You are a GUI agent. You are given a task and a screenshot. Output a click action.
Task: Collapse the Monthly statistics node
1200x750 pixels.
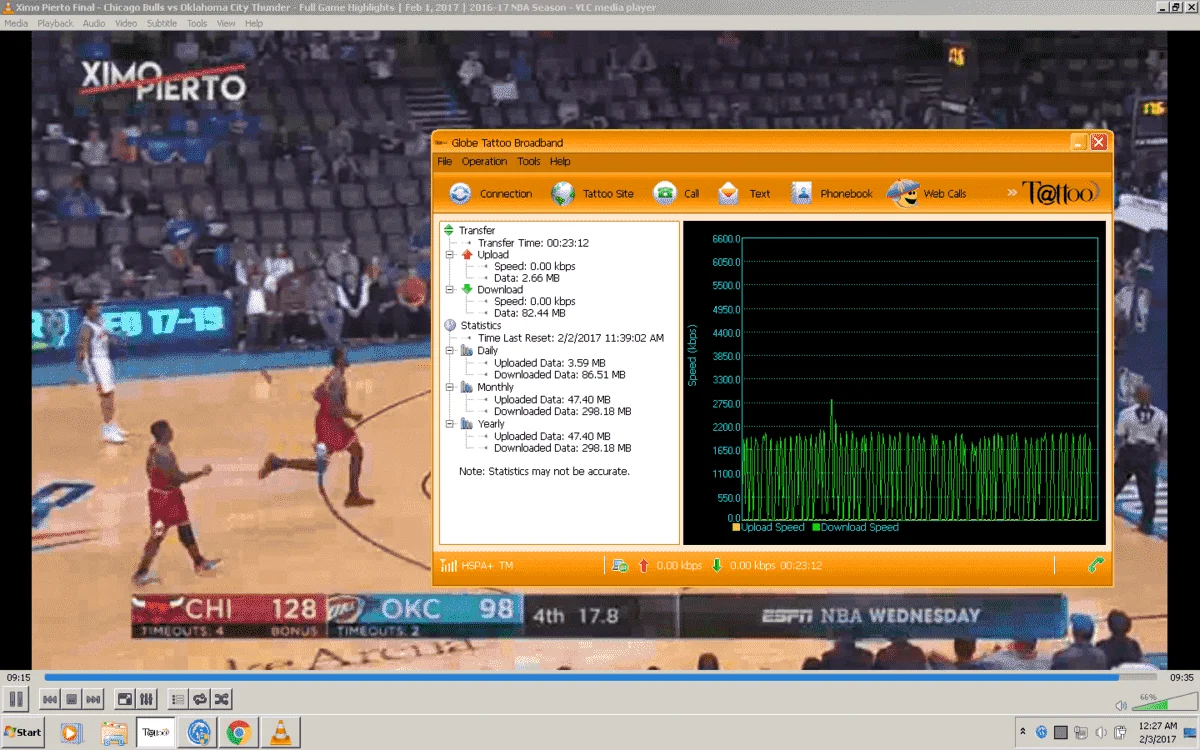(450, 387)
